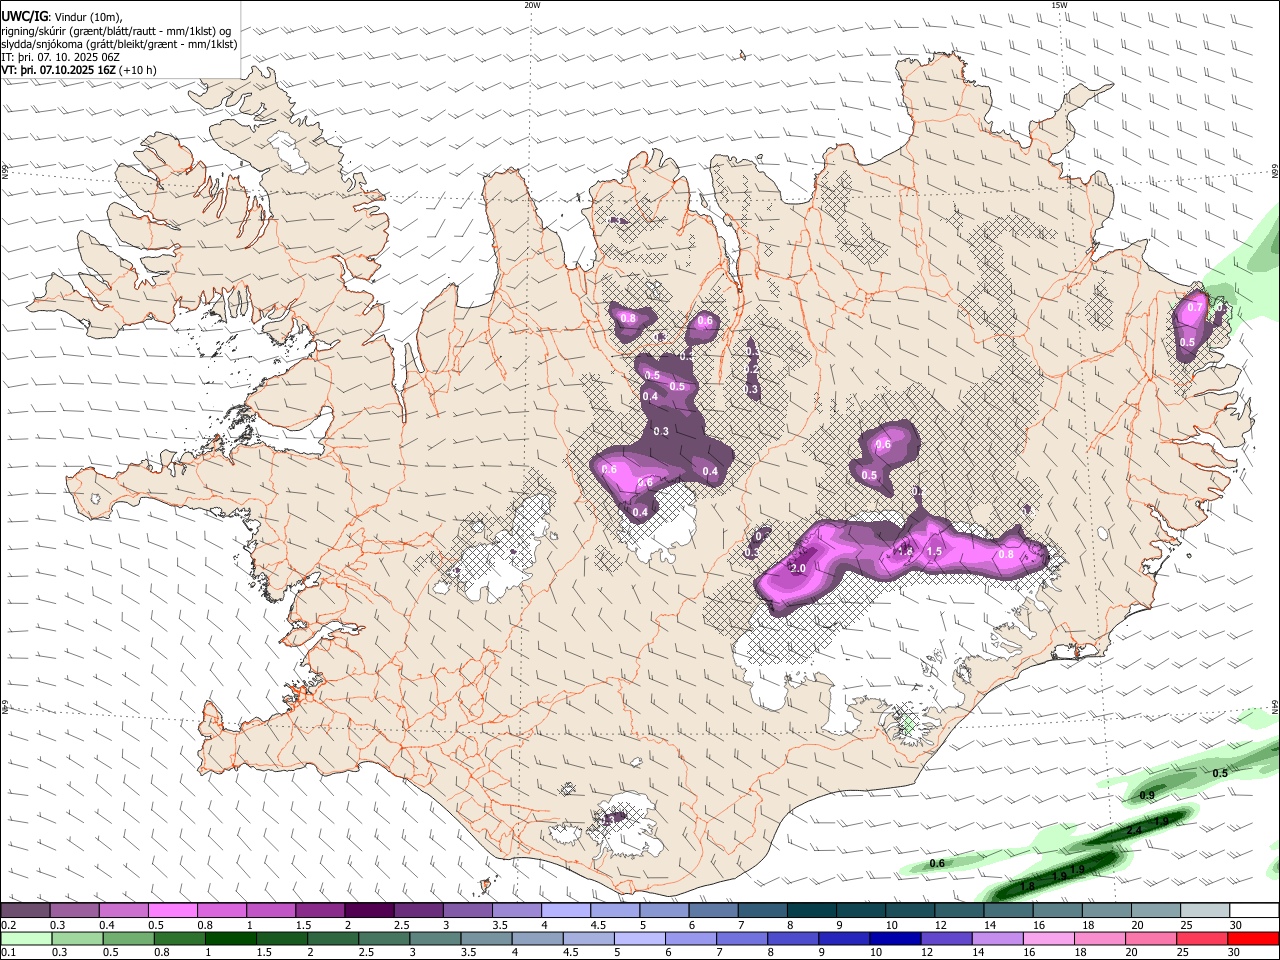Image resolution: width=1280 pixels, height=960 pixels.
Task: Pick lower legend dark green swatch between 1 and 1.5
Action: pos(230,938)
